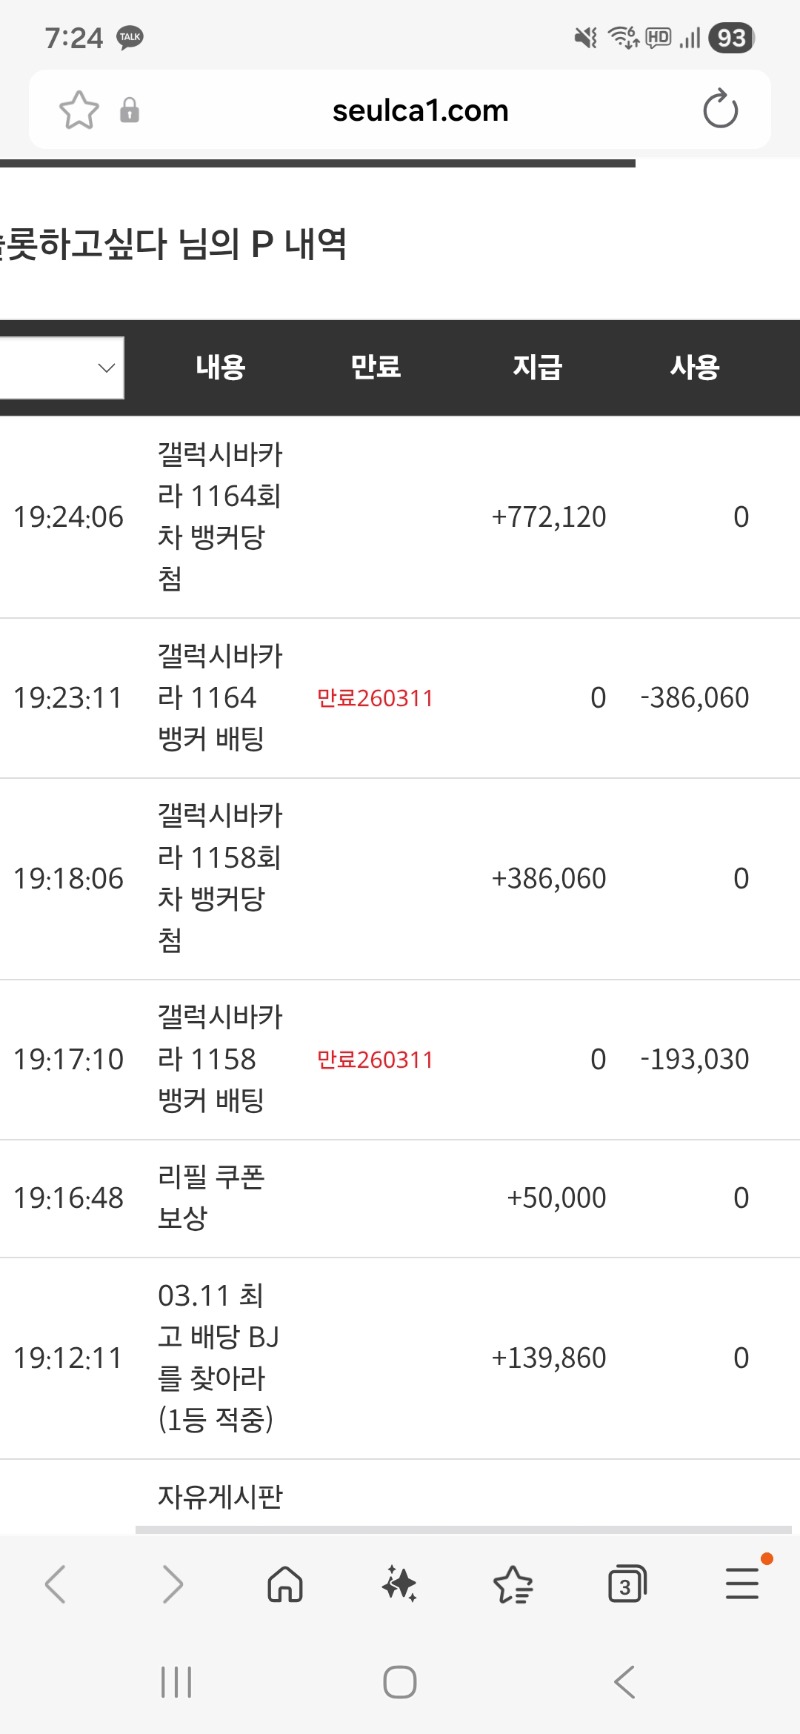The image size is (800, 1734).
Task: Expand the dropdown in the table header
Action: click(x=62, y=367)
